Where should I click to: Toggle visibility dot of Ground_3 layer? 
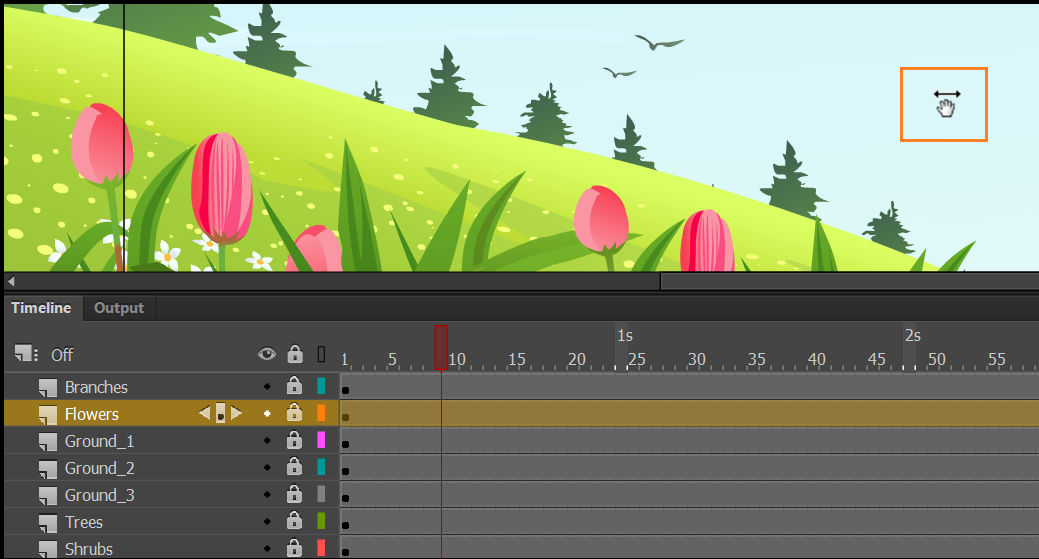pos(267,494)
